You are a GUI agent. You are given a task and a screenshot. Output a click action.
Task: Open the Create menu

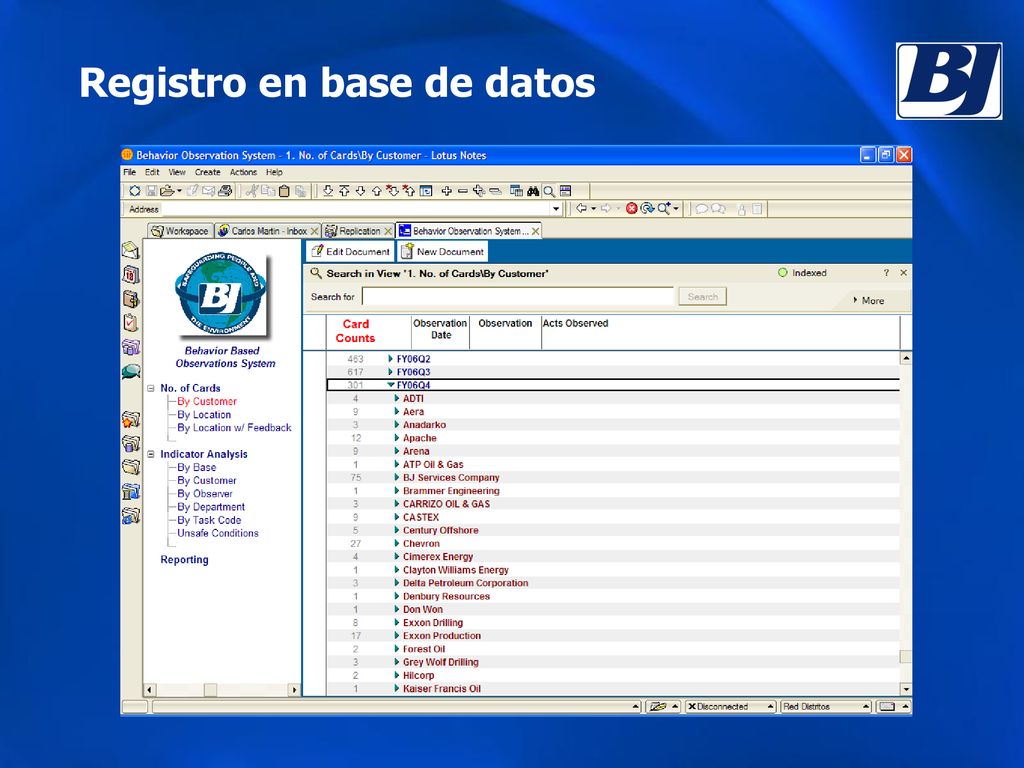(x=208, y=172)
